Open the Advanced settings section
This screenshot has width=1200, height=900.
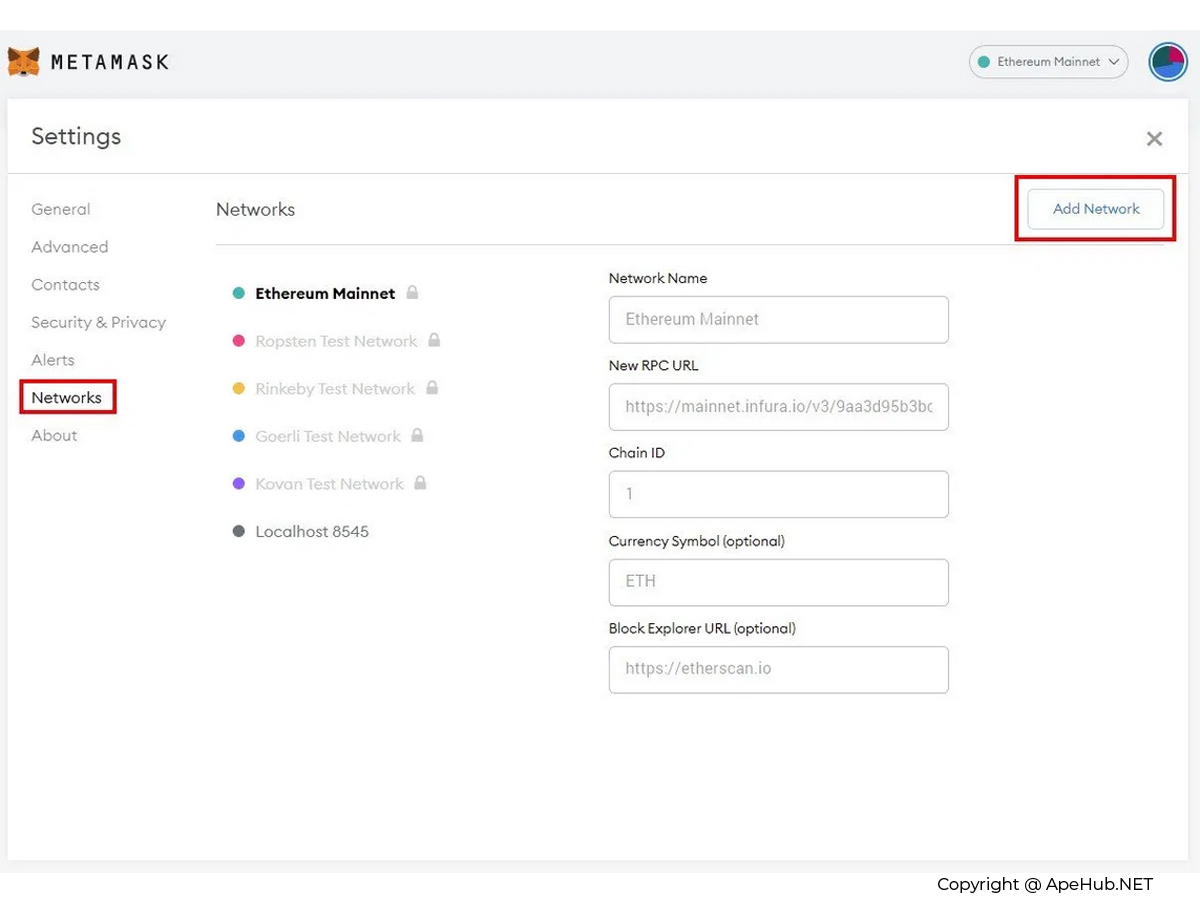(69, 247)
